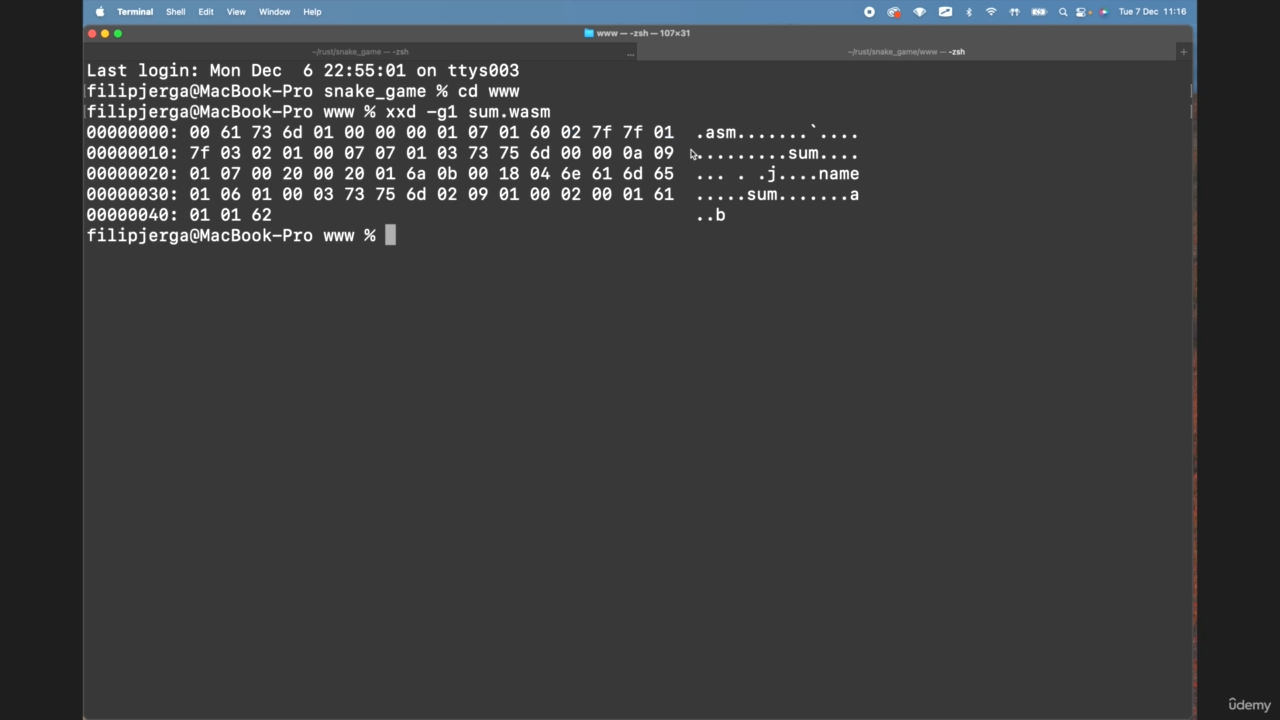Open the Help menu
Screen dimensions: 1280x720
click(x=312, y=12)
